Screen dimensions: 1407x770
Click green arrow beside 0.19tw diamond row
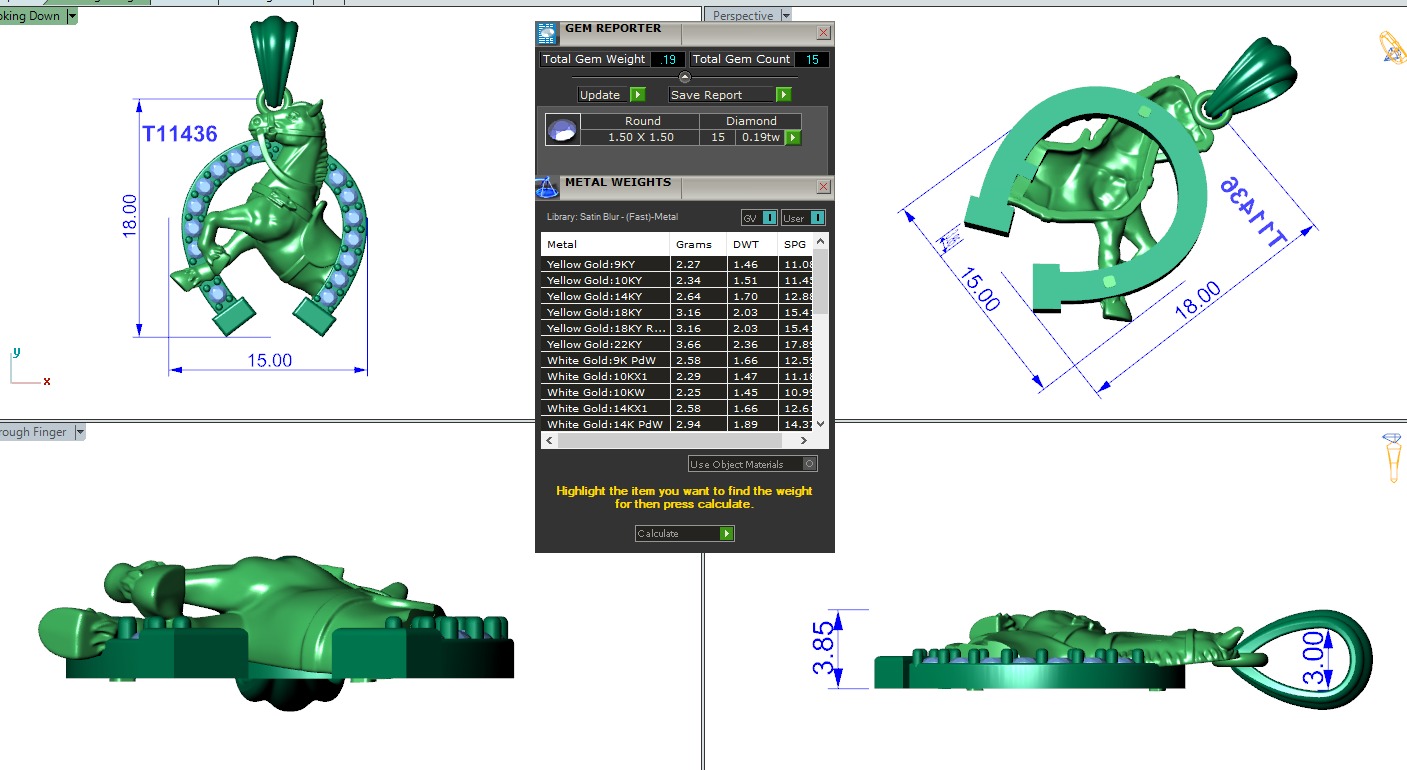(793, 137)
